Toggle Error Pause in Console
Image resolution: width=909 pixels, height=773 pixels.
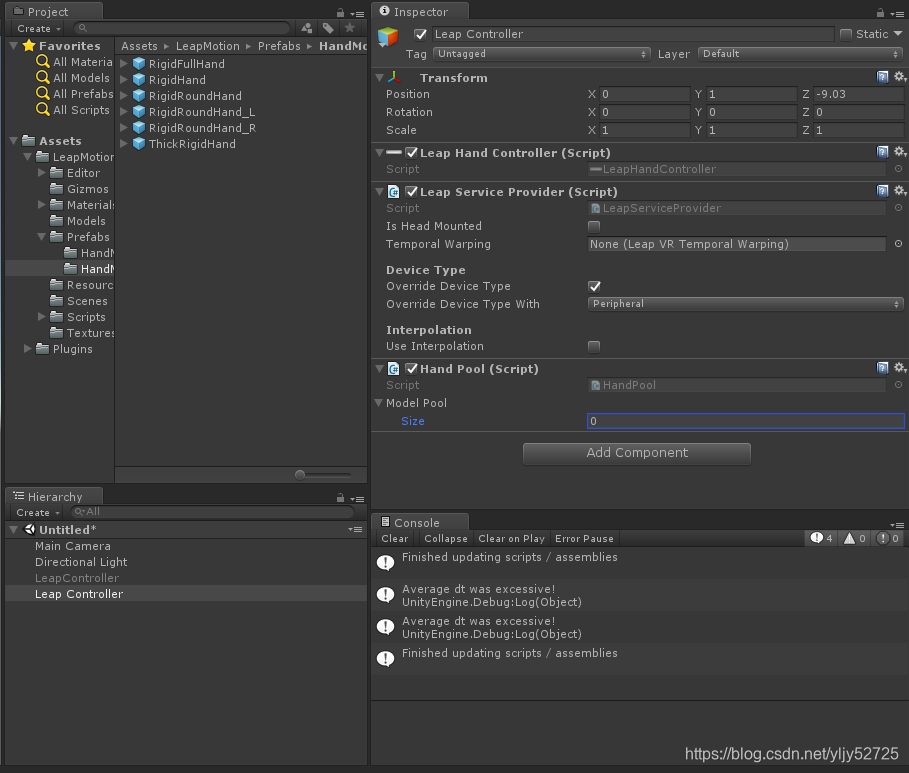tap(584, 539)
